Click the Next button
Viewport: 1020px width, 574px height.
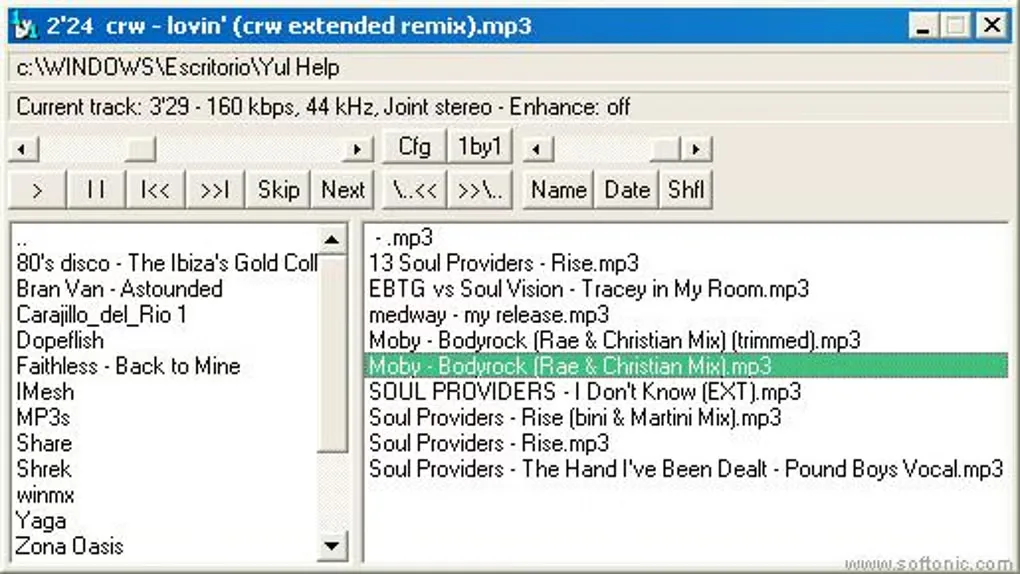[x=343, y=190]
